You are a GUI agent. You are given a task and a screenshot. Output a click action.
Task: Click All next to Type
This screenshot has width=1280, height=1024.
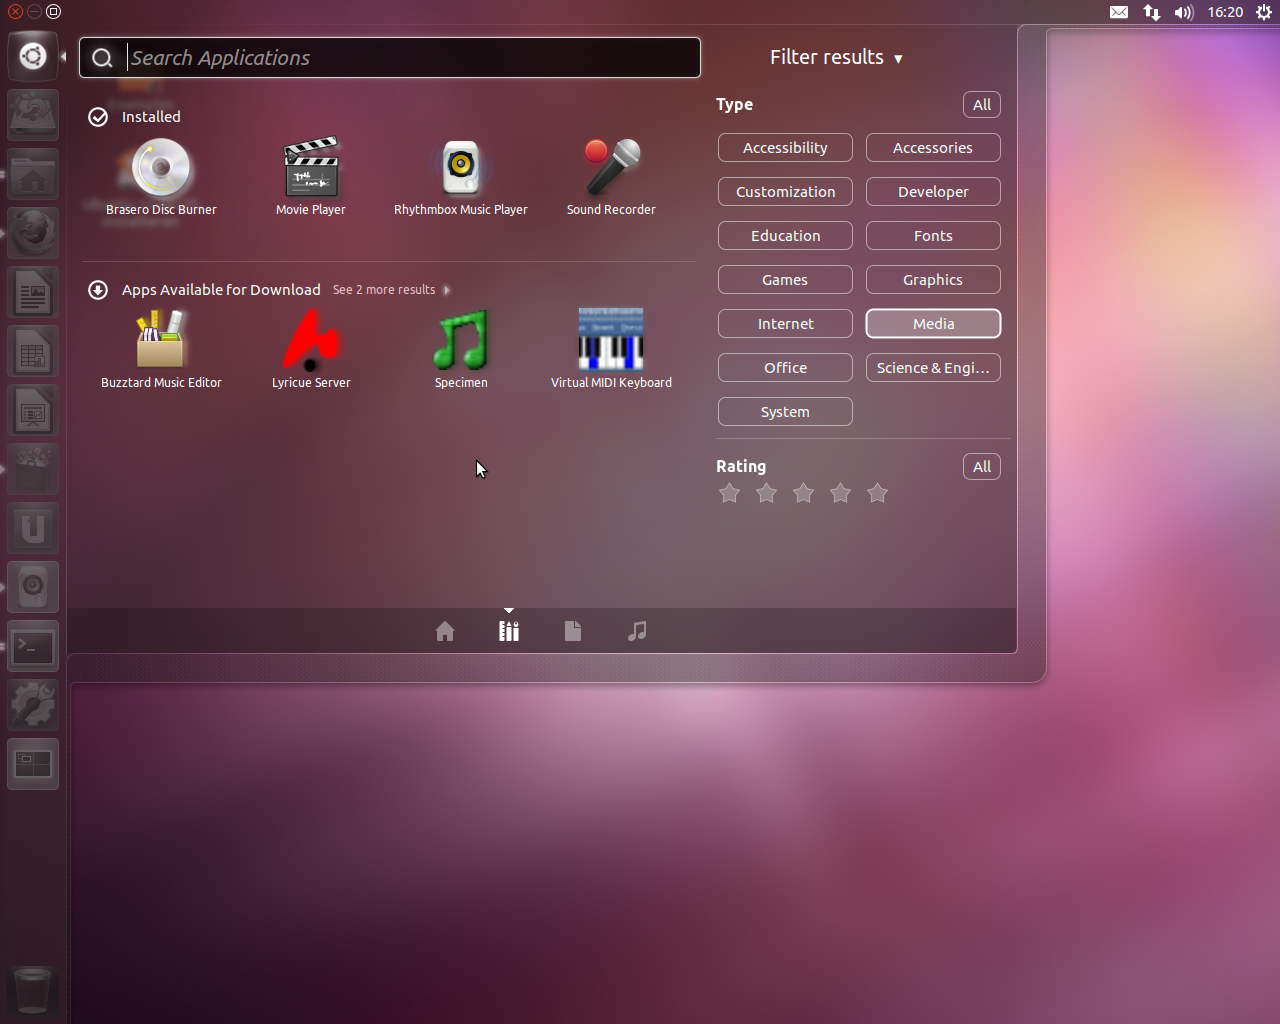coord(982,105)
